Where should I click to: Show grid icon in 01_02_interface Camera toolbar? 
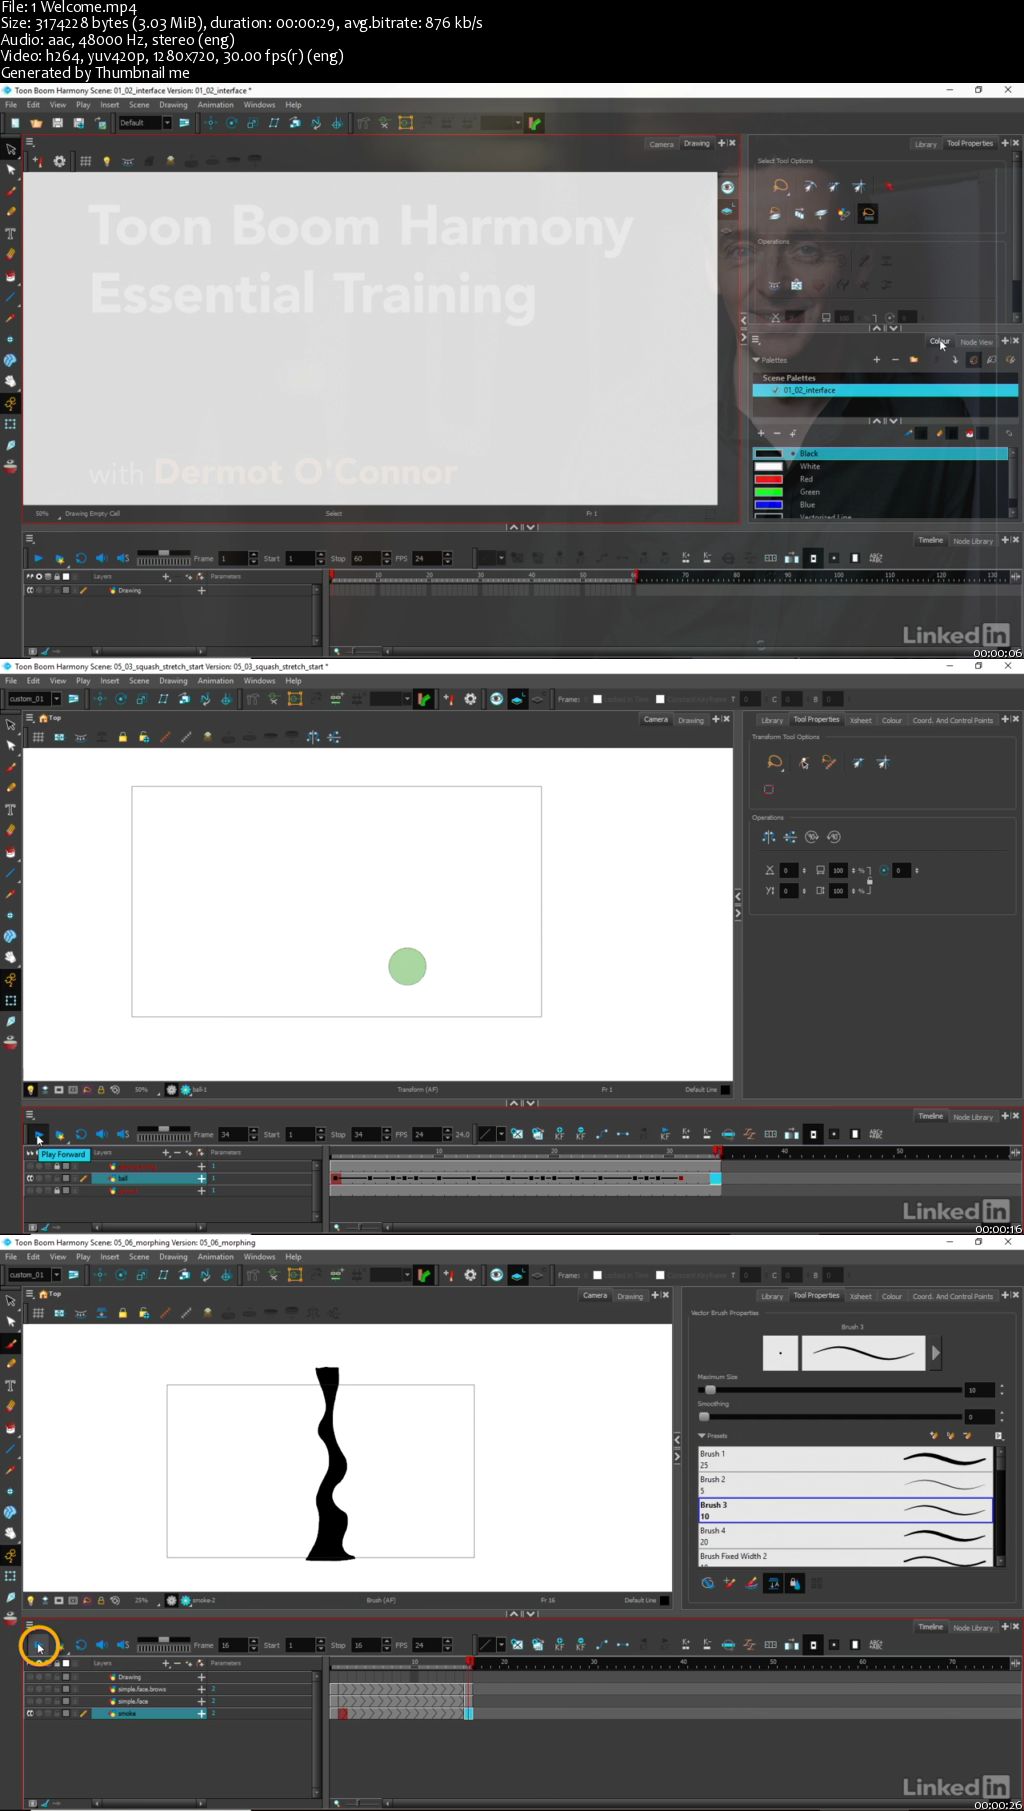pos(86,161)
